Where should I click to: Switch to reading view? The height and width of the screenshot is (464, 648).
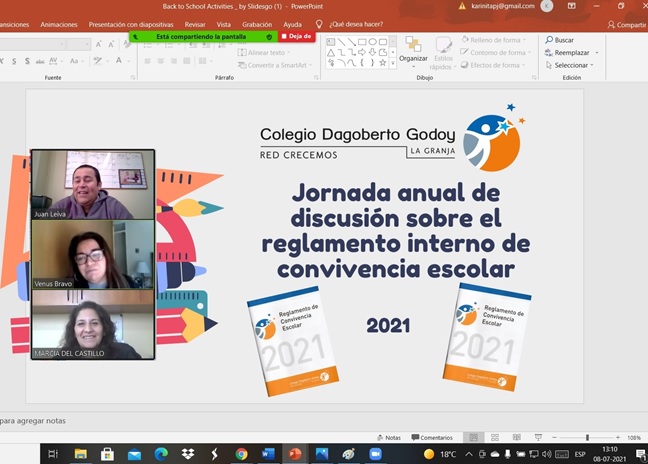pos(517,437)
